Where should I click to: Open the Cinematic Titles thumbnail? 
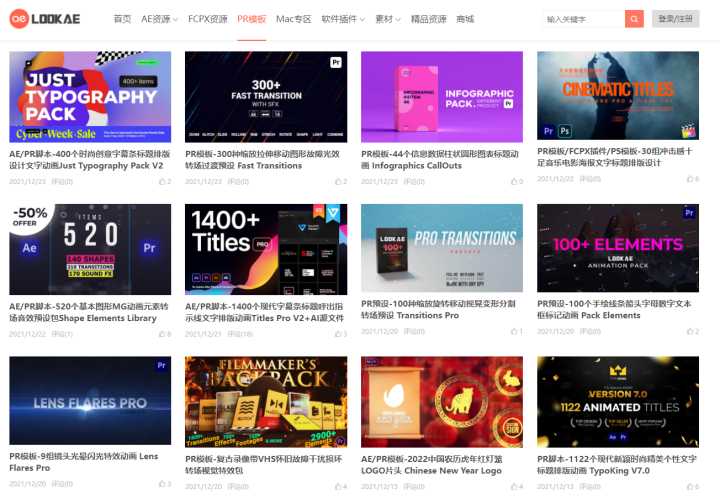(x=618, y=95)
